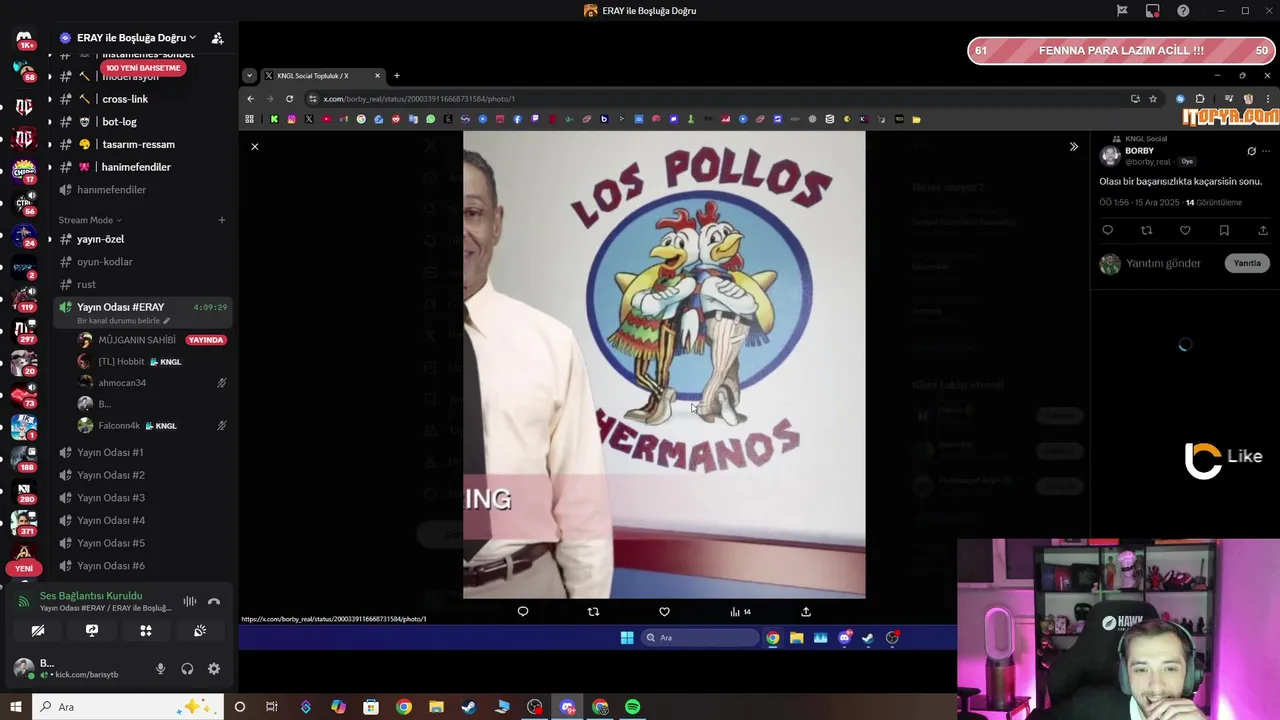Reload the browser page

289,99
